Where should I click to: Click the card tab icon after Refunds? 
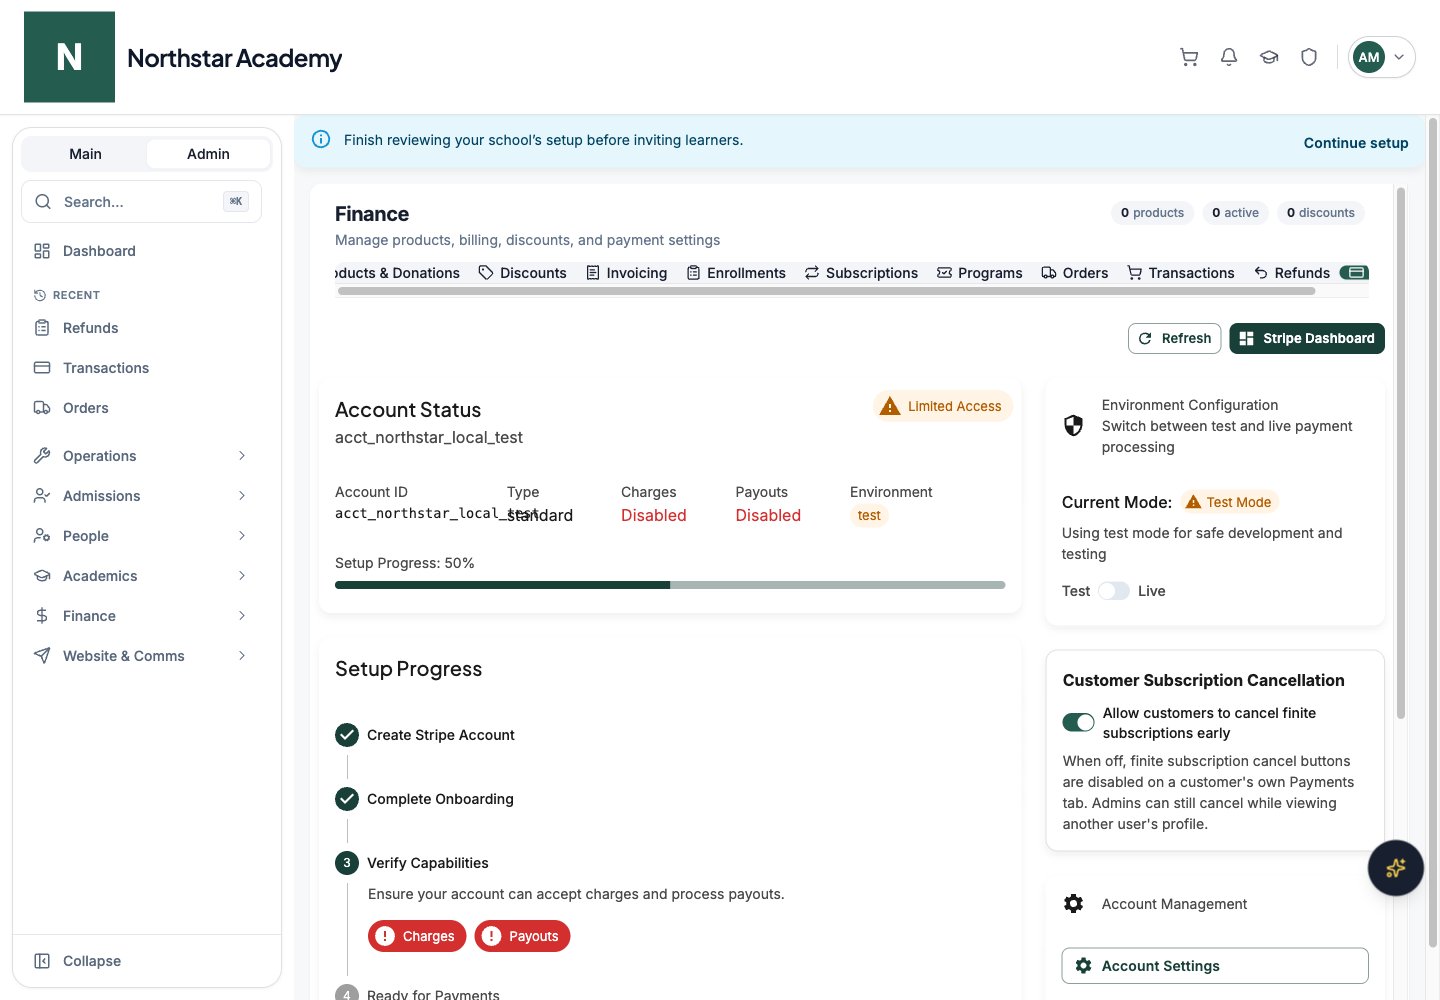(1355, 272)
